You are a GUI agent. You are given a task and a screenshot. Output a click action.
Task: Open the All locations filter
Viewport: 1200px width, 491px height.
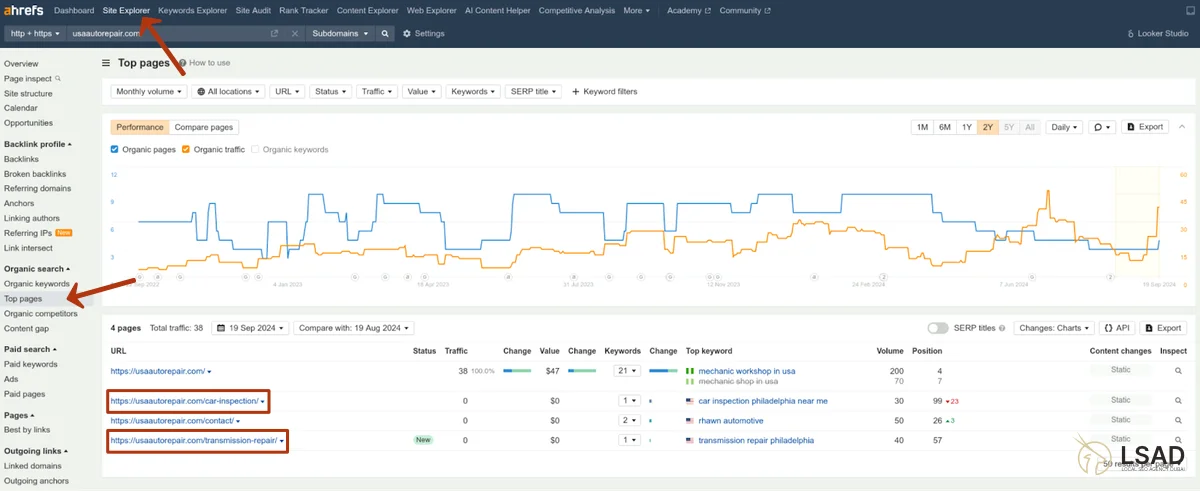(x=229, y=91)
